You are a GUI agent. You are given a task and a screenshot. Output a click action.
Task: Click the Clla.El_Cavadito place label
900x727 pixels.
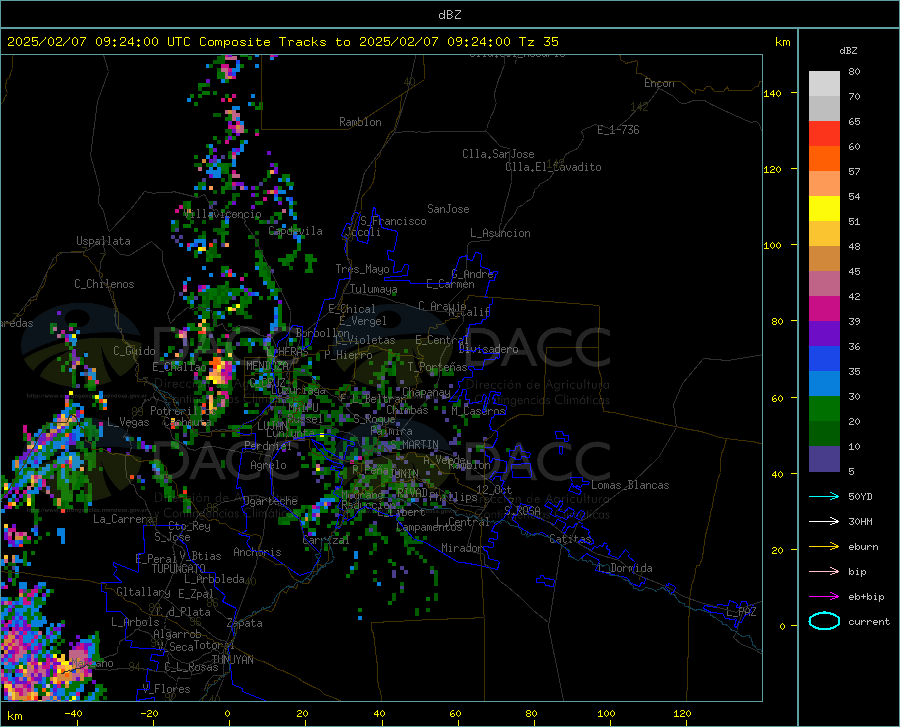coord(553,167)
